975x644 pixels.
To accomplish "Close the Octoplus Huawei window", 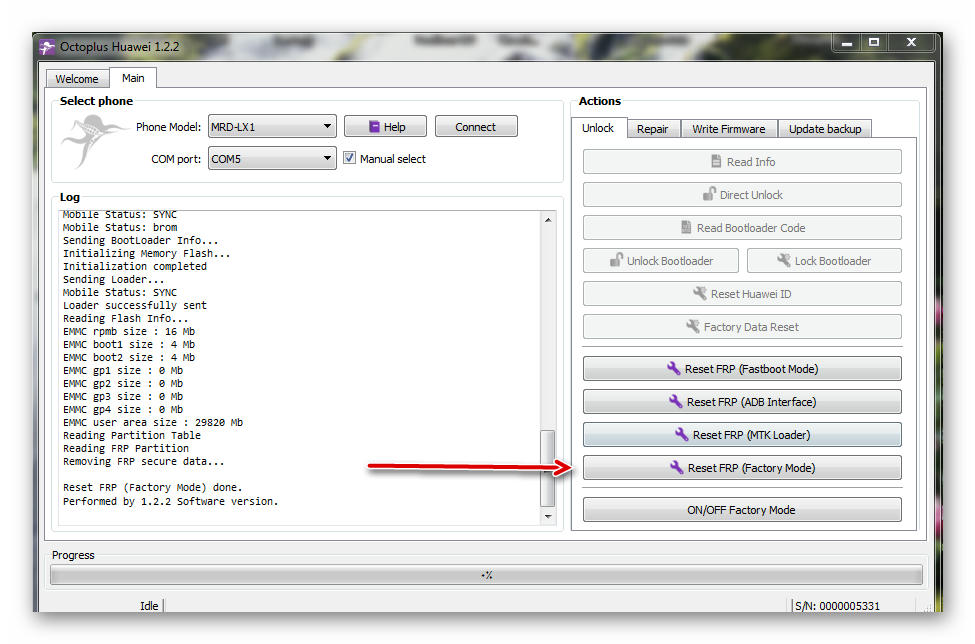I will 911,43.
